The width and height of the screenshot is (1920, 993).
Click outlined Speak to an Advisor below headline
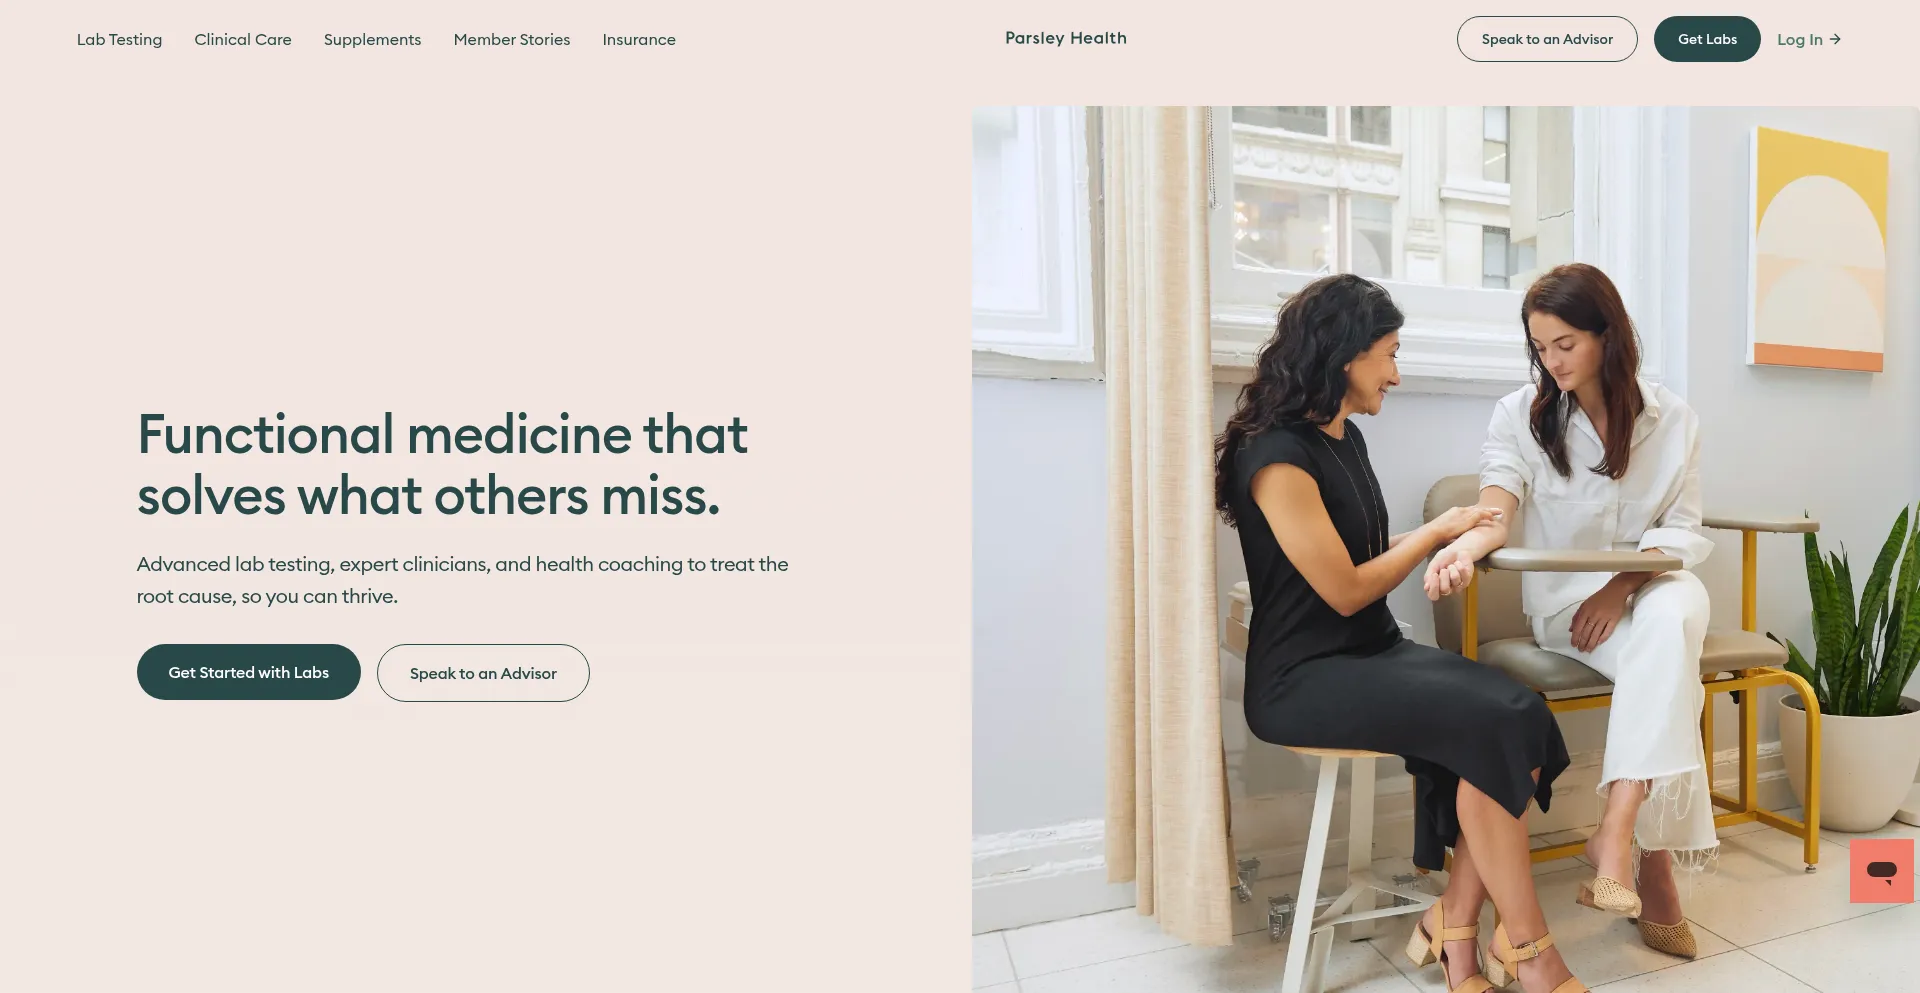tap(483, 673)
